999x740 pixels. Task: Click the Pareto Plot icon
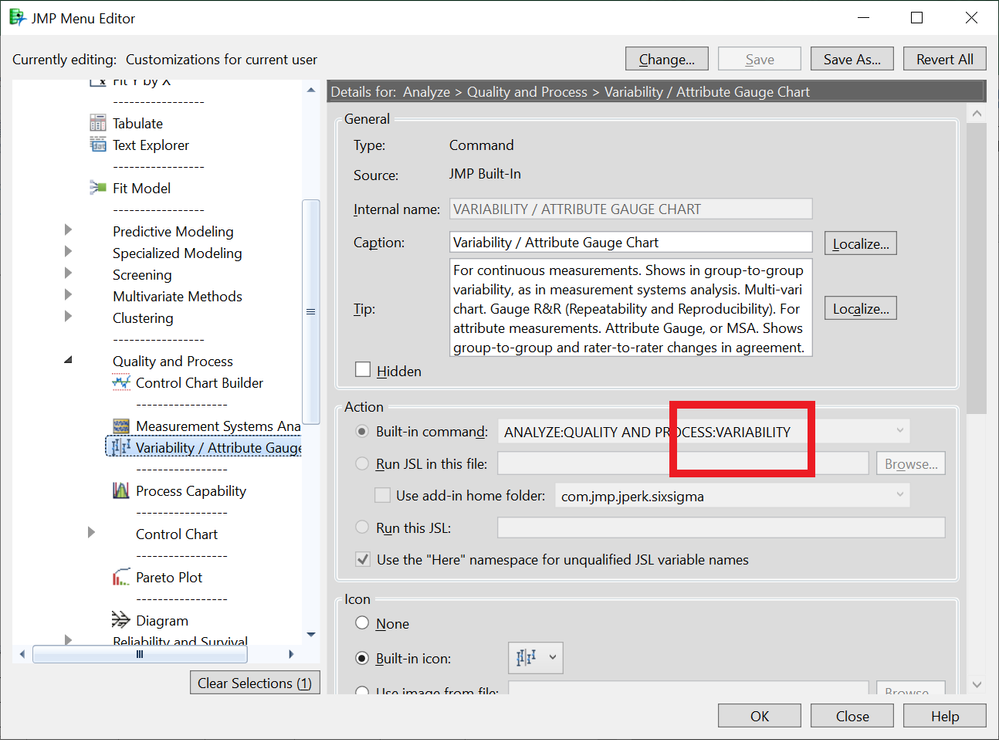coord(121,577)
